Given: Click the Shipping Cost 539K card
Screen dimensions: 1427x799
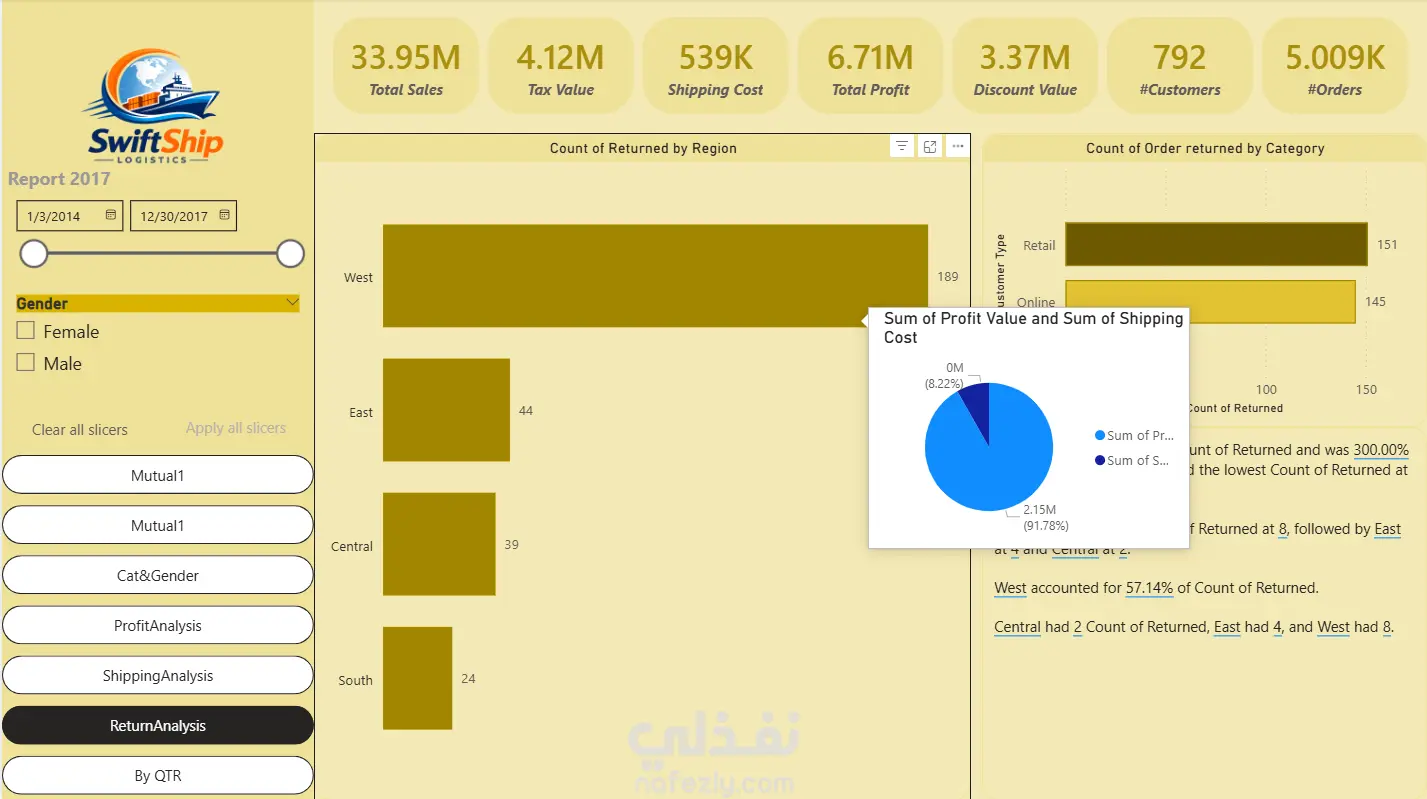Looking at the screenshot, I should [x=715, y=67].
